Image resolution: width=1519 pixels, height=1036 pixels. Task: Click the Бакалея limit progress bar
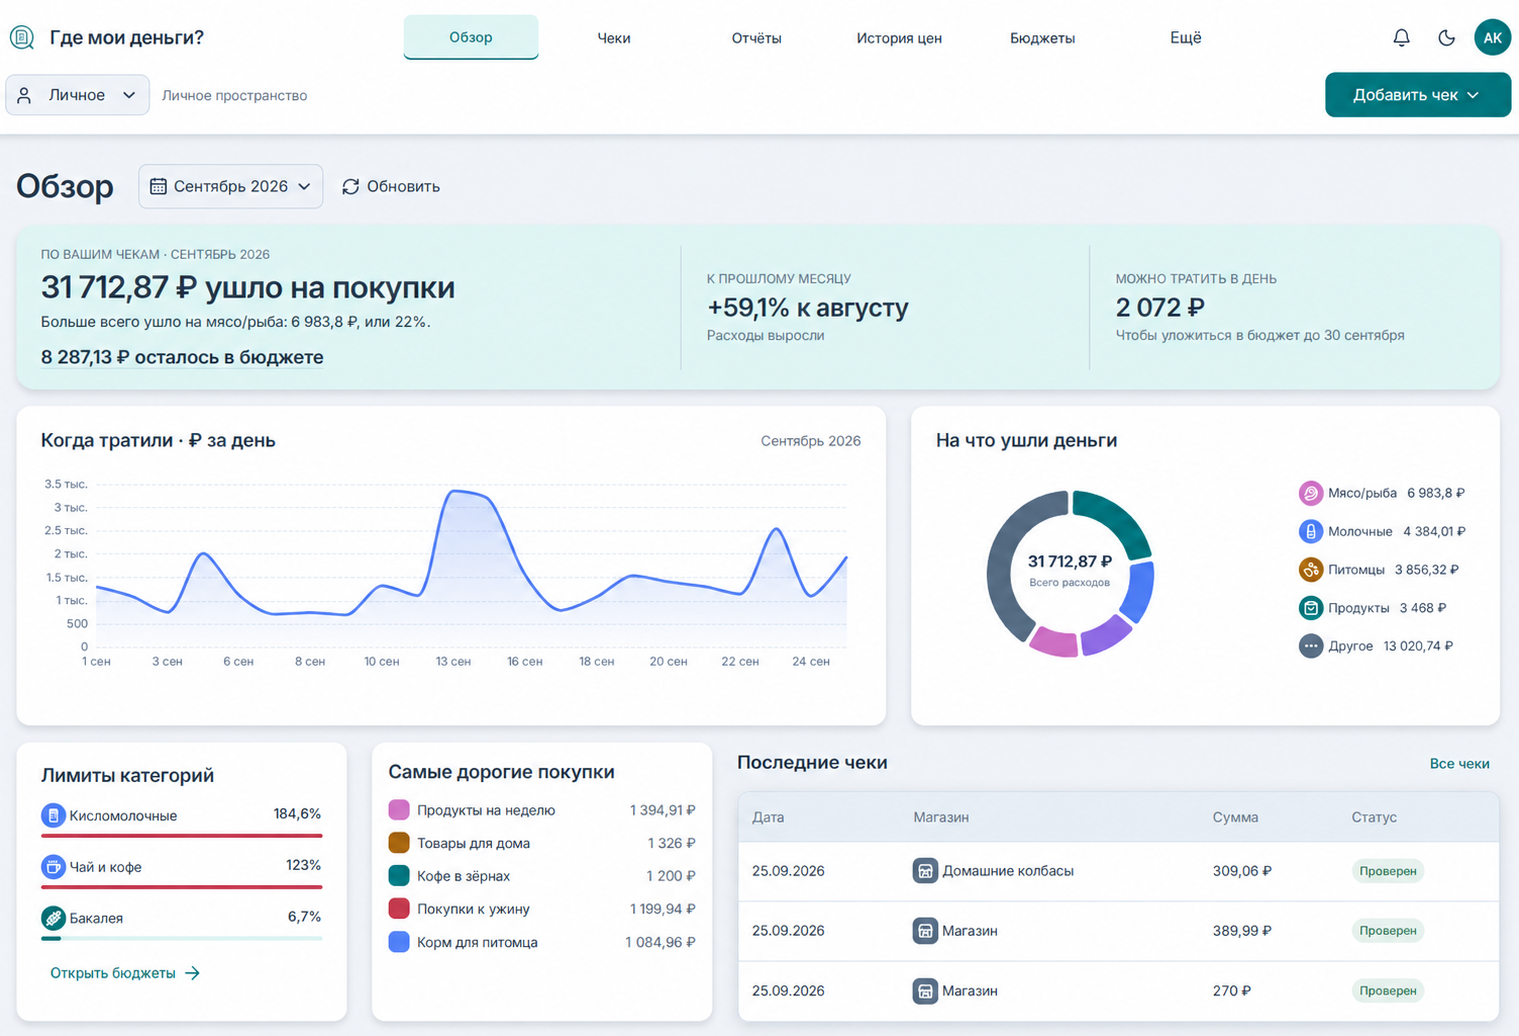point(182,938)
